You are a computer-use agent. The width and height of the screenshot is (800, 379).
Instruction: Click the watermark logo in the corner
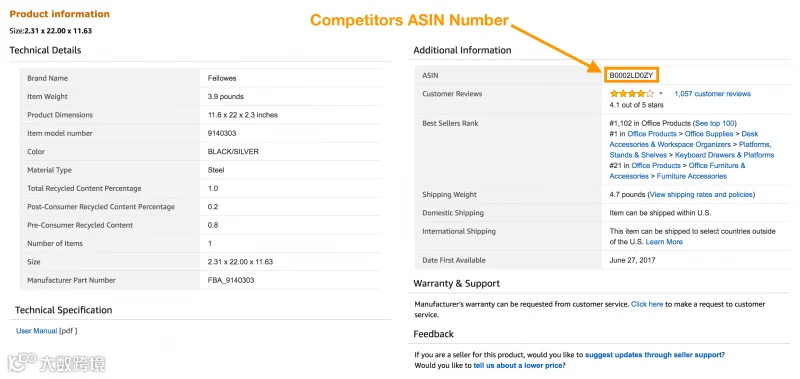click(56, 362)
